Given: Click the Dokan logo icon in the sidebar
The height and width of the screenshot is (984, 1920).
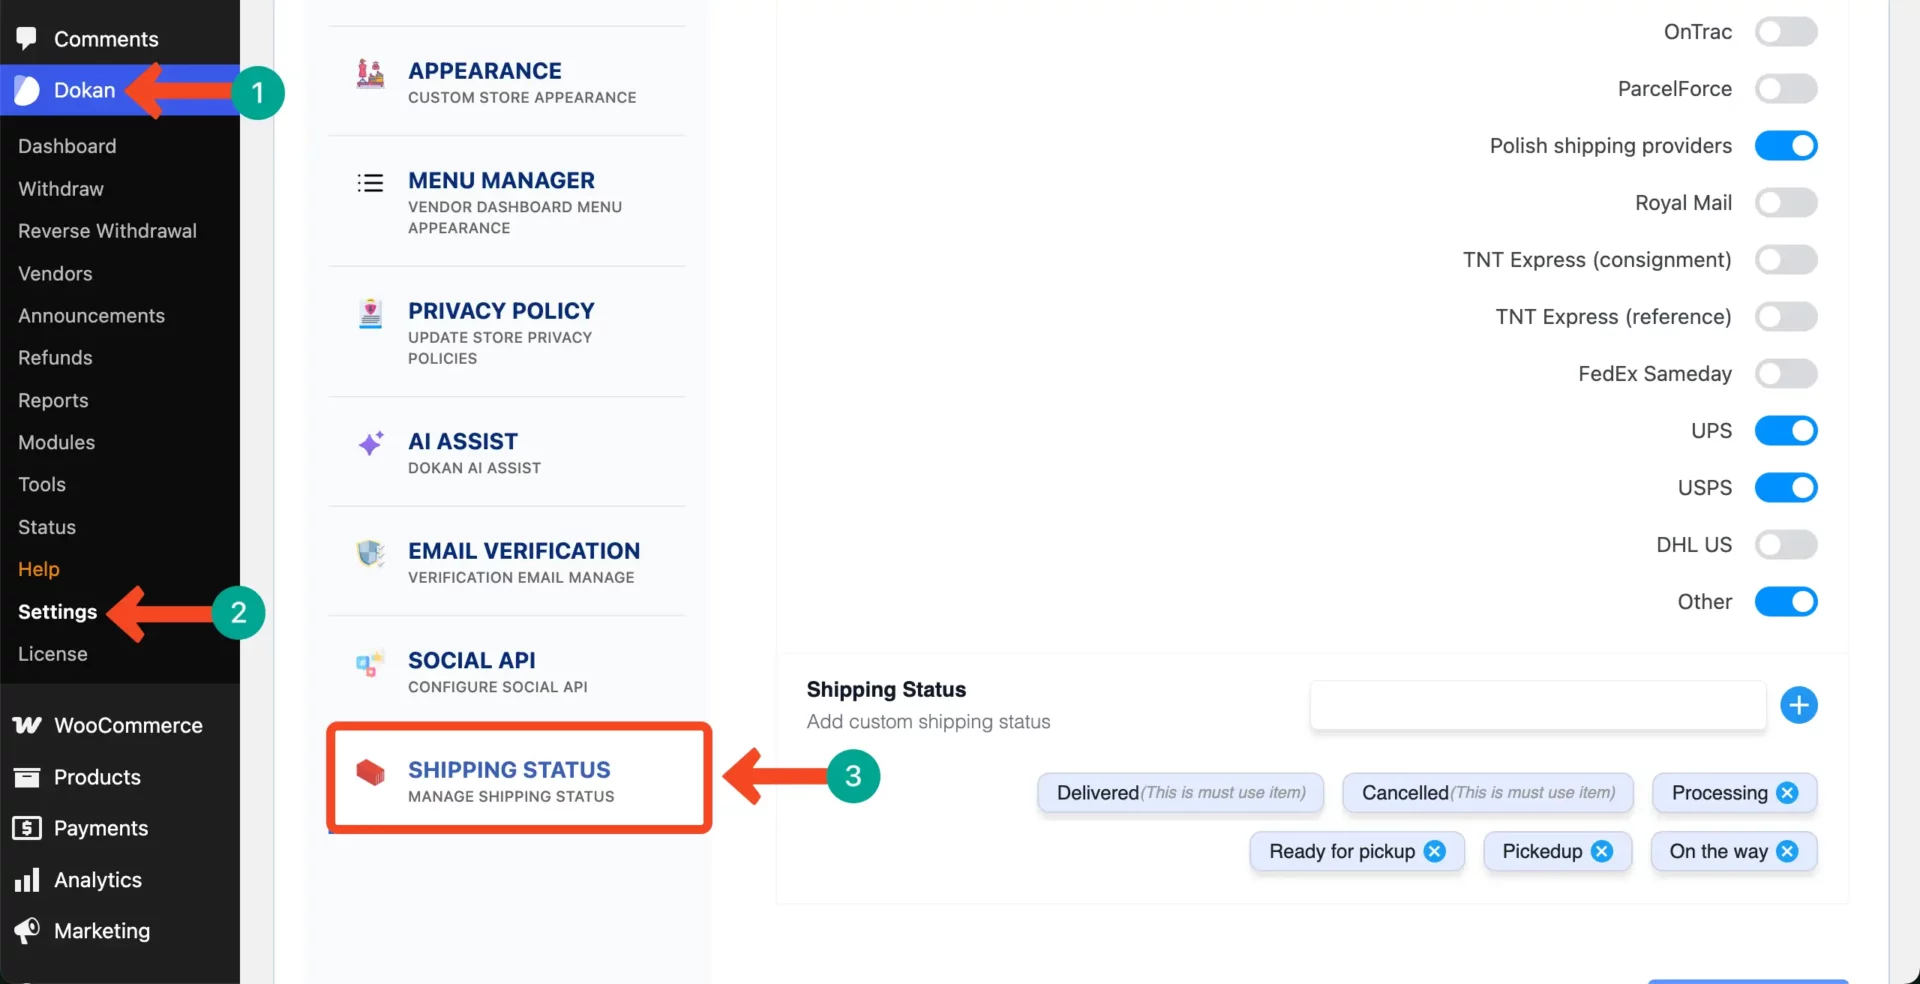Looking at the screenshot, I should pyautogui.click(x=27, y=90).
